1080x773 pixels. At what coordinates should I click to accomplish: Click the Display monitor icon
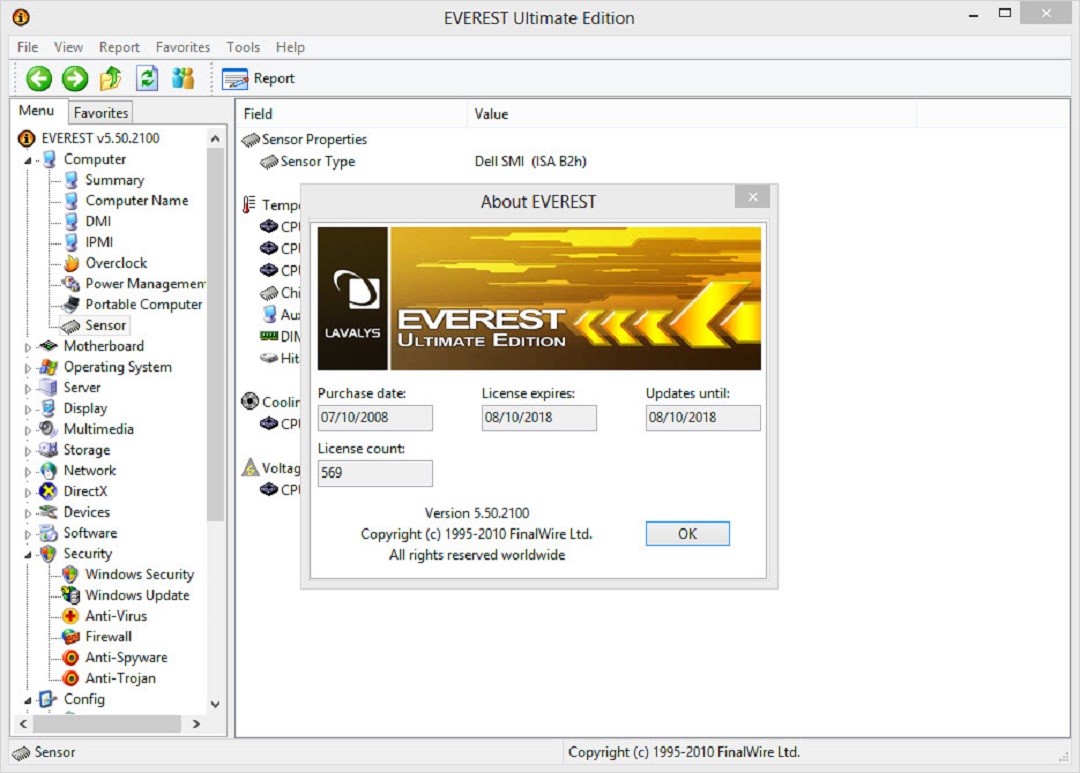pos(48,408)
